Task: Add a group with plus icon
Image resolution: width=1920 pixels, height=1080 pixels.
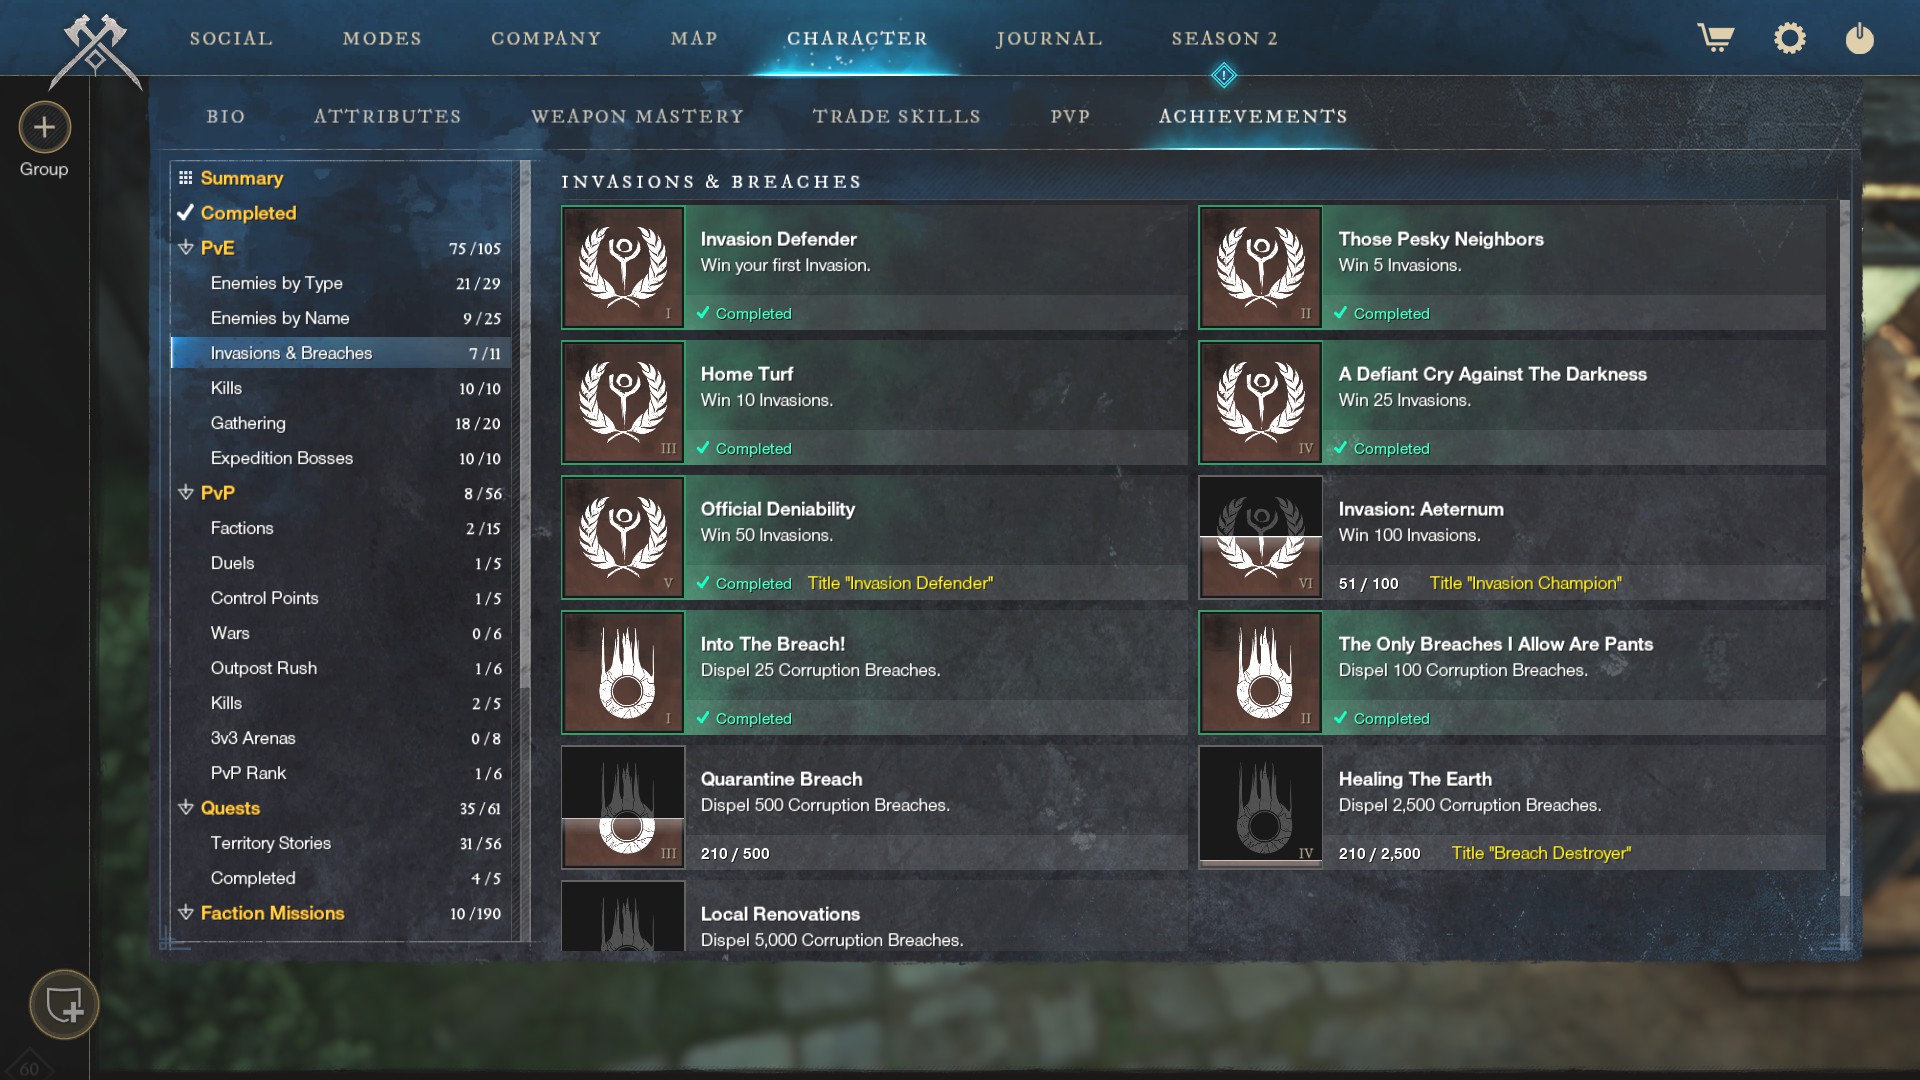Action: coord(44,127)
